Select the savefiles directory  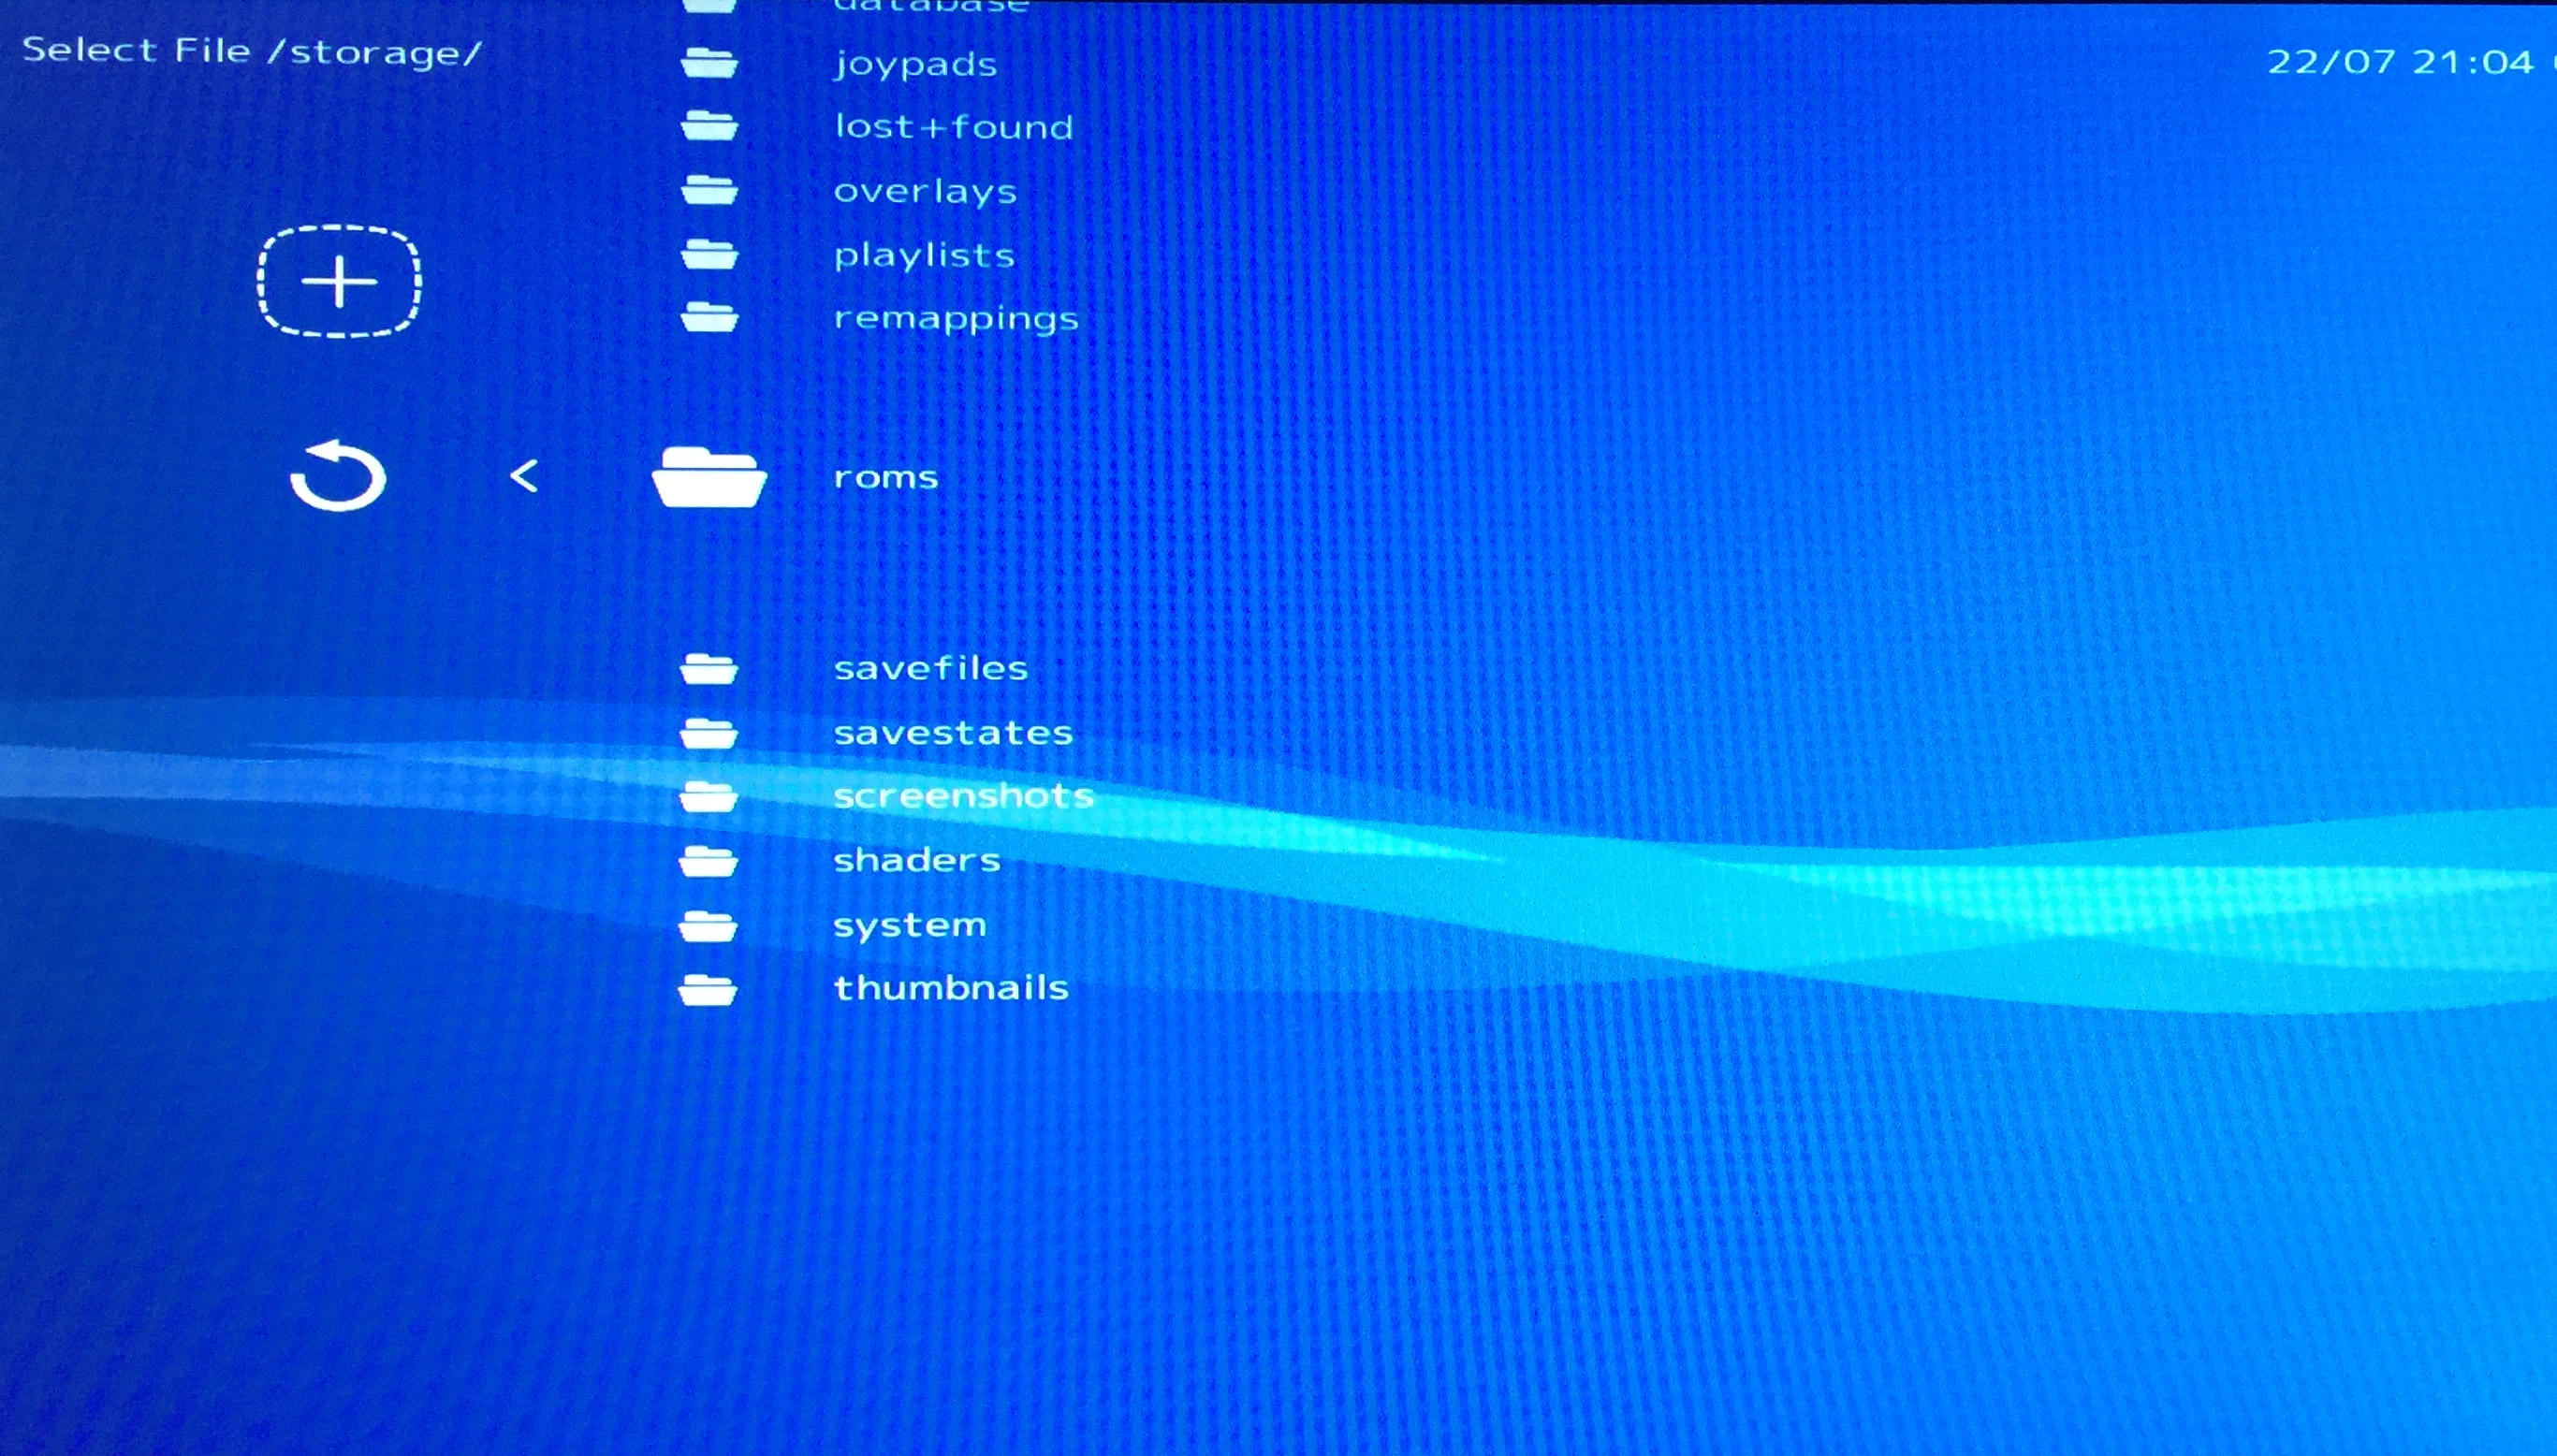coord(930,668)
